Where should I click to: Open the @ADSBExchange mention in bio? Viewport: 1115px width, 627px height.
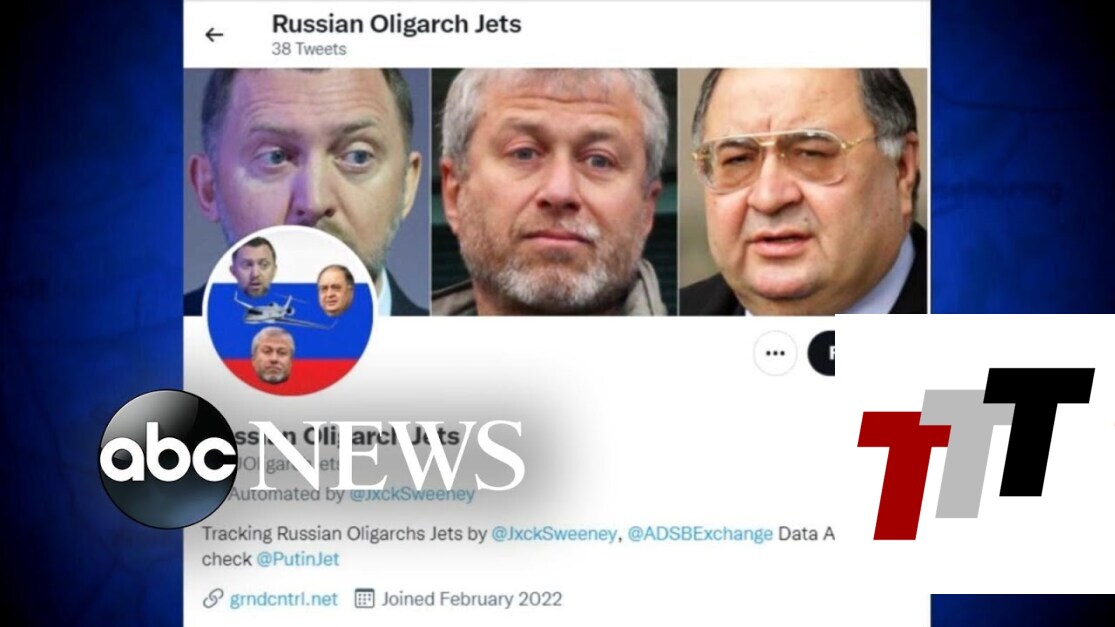700,534
